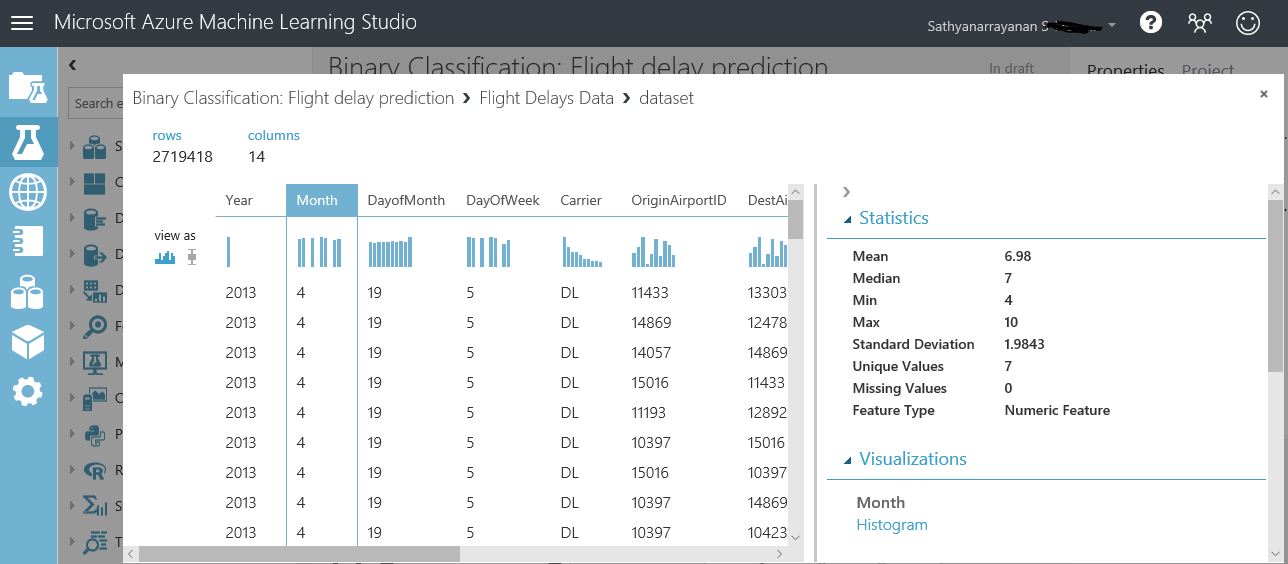Go to Binary Classification breadcrumb link
This screenshot has height=564, width=1288.
point(293,98)
